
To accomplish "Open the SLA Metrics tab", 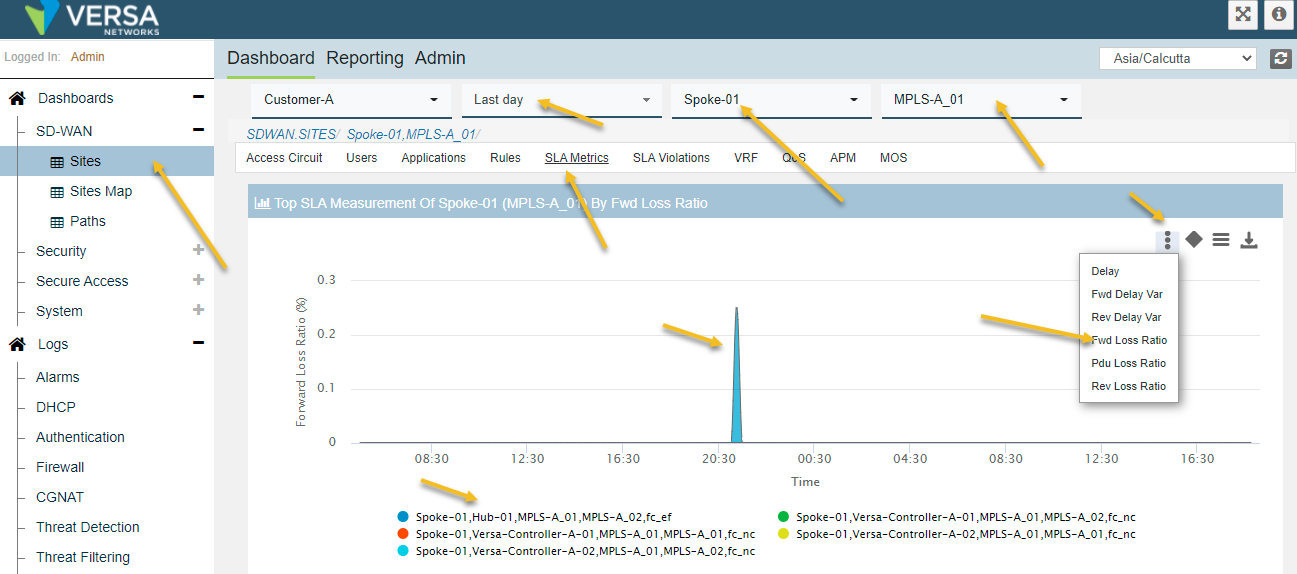I will point(577,158).
